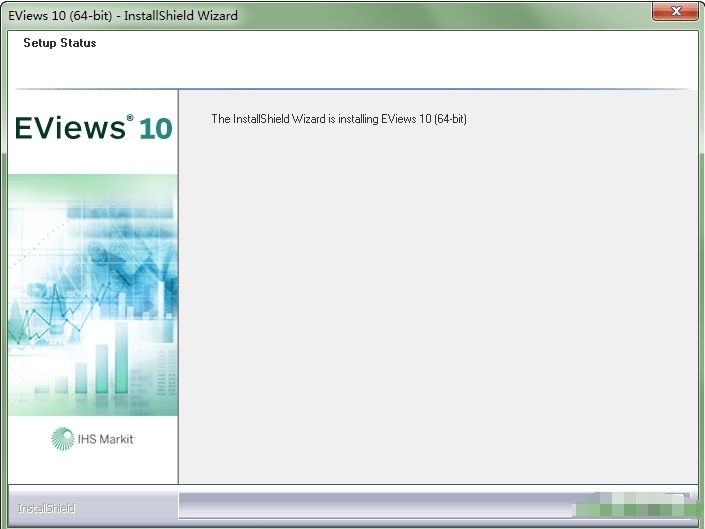Click the chart artwork in sidebar
The height and width of the screenshot is (529, 705).
[x=93, y=295]
